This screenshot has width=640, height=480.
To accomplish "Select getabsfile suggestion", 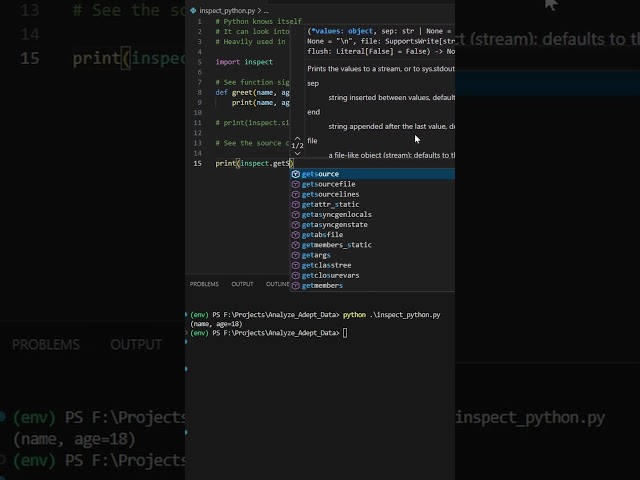I will click(373, 235).
